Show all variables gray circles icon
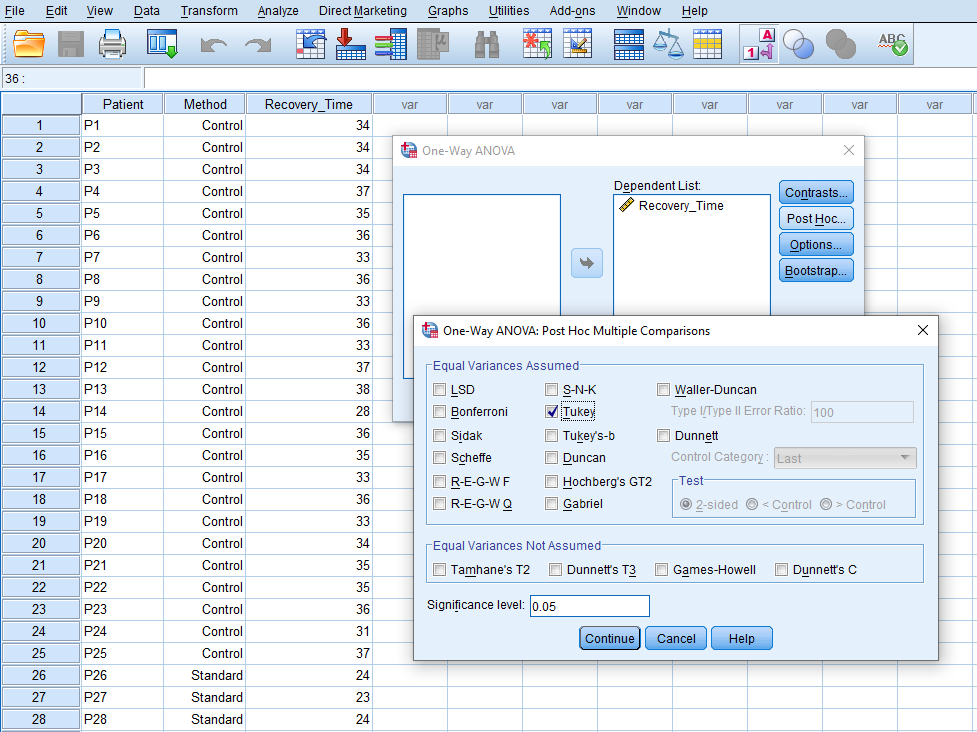The height and width of the screenshot is (732, 977). click(x=841, y=44)
